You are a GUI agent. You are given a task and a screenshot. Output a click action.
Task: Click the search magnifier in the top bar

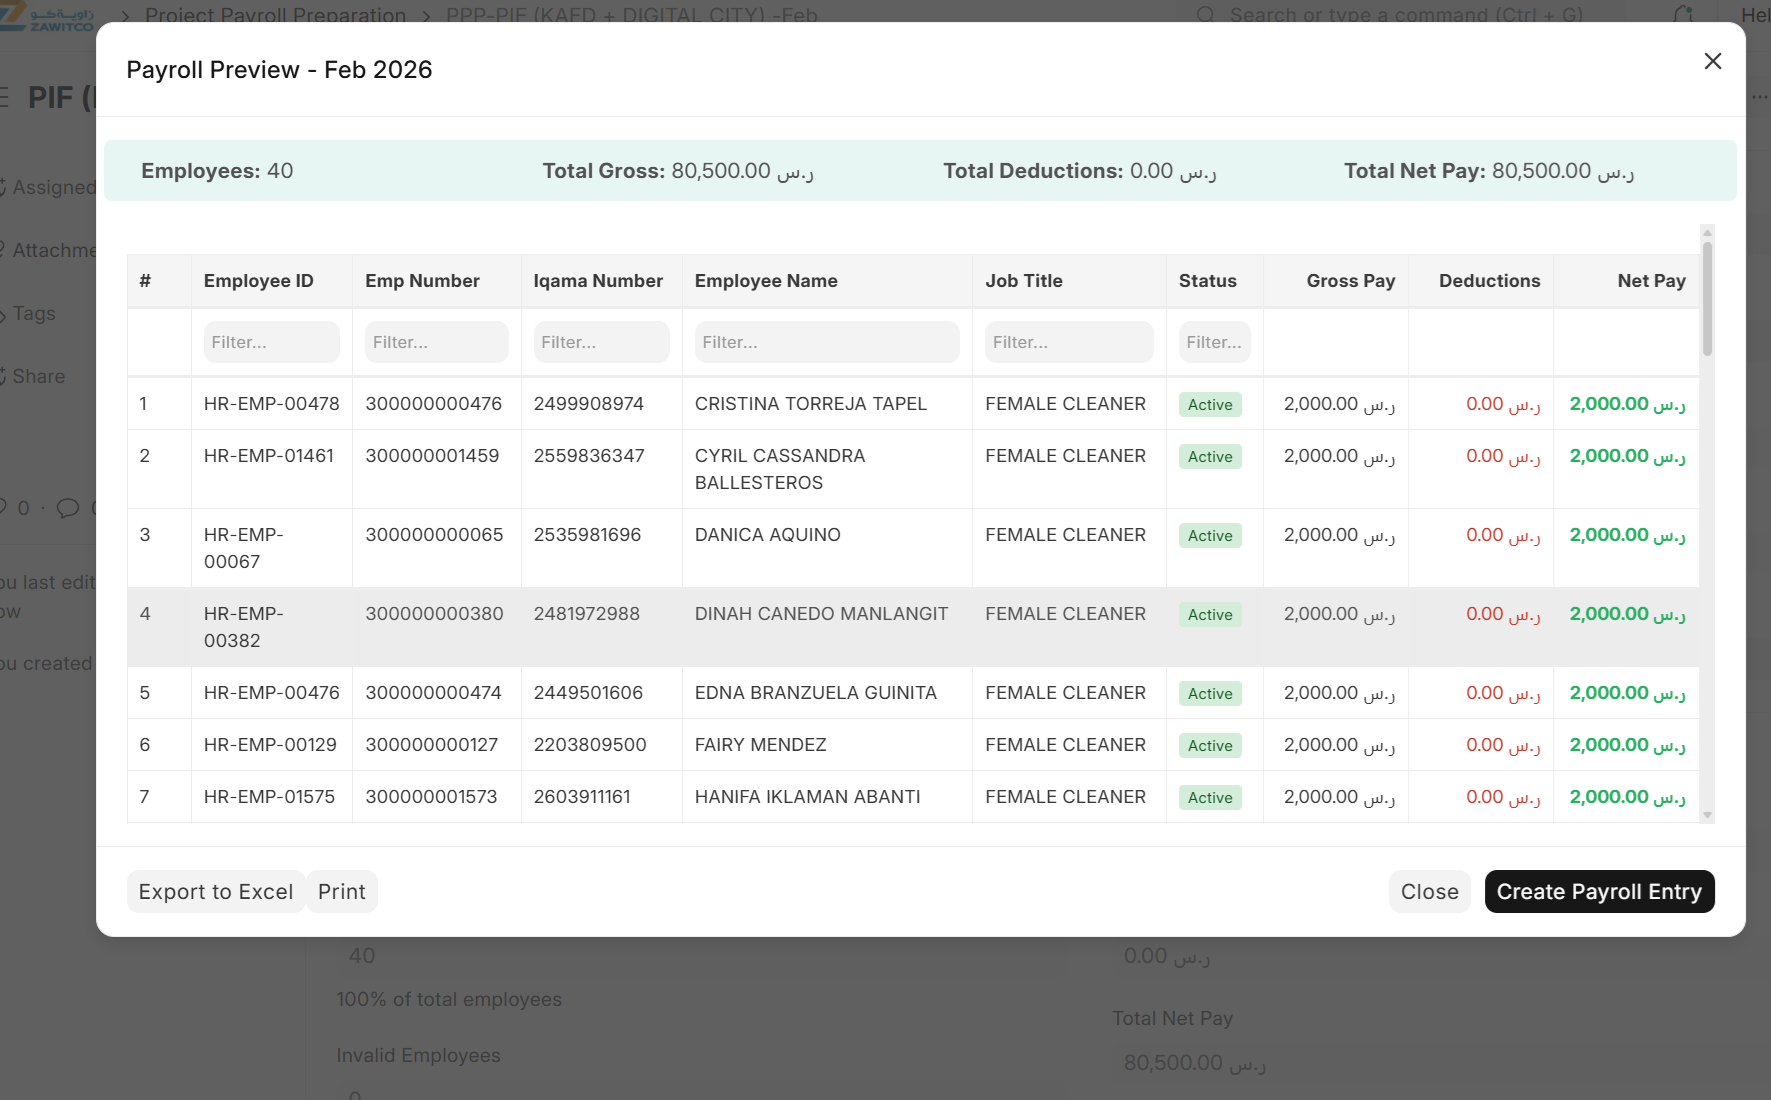tap(1205, 14)
